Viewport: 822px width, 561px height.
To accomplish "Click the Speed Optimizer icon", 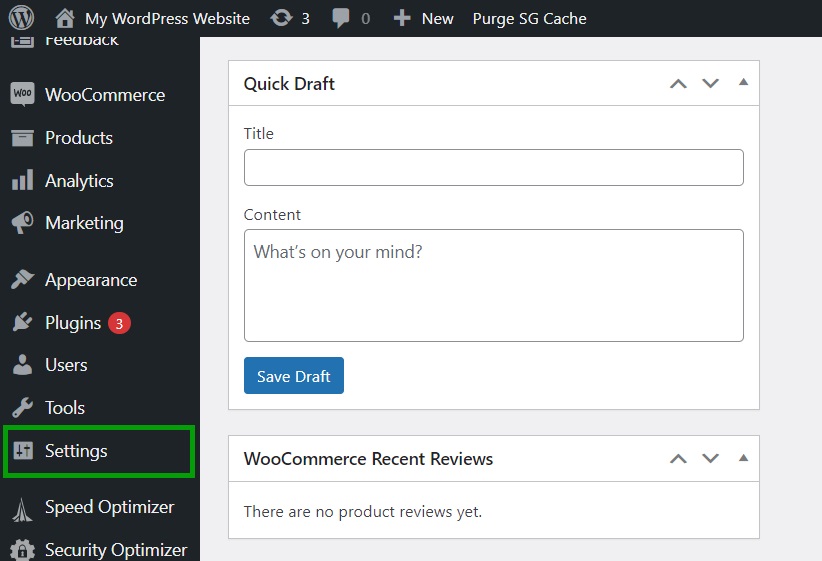I will pyautogui.click(x=22, y=510).
